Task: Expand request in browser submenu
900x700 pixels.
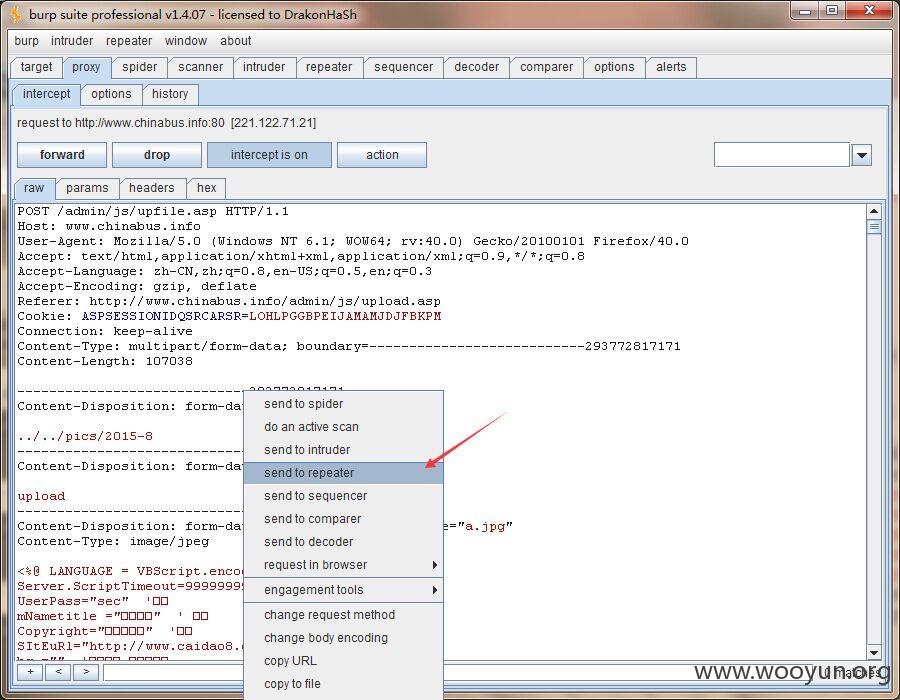Action: [x=344, y=565]
